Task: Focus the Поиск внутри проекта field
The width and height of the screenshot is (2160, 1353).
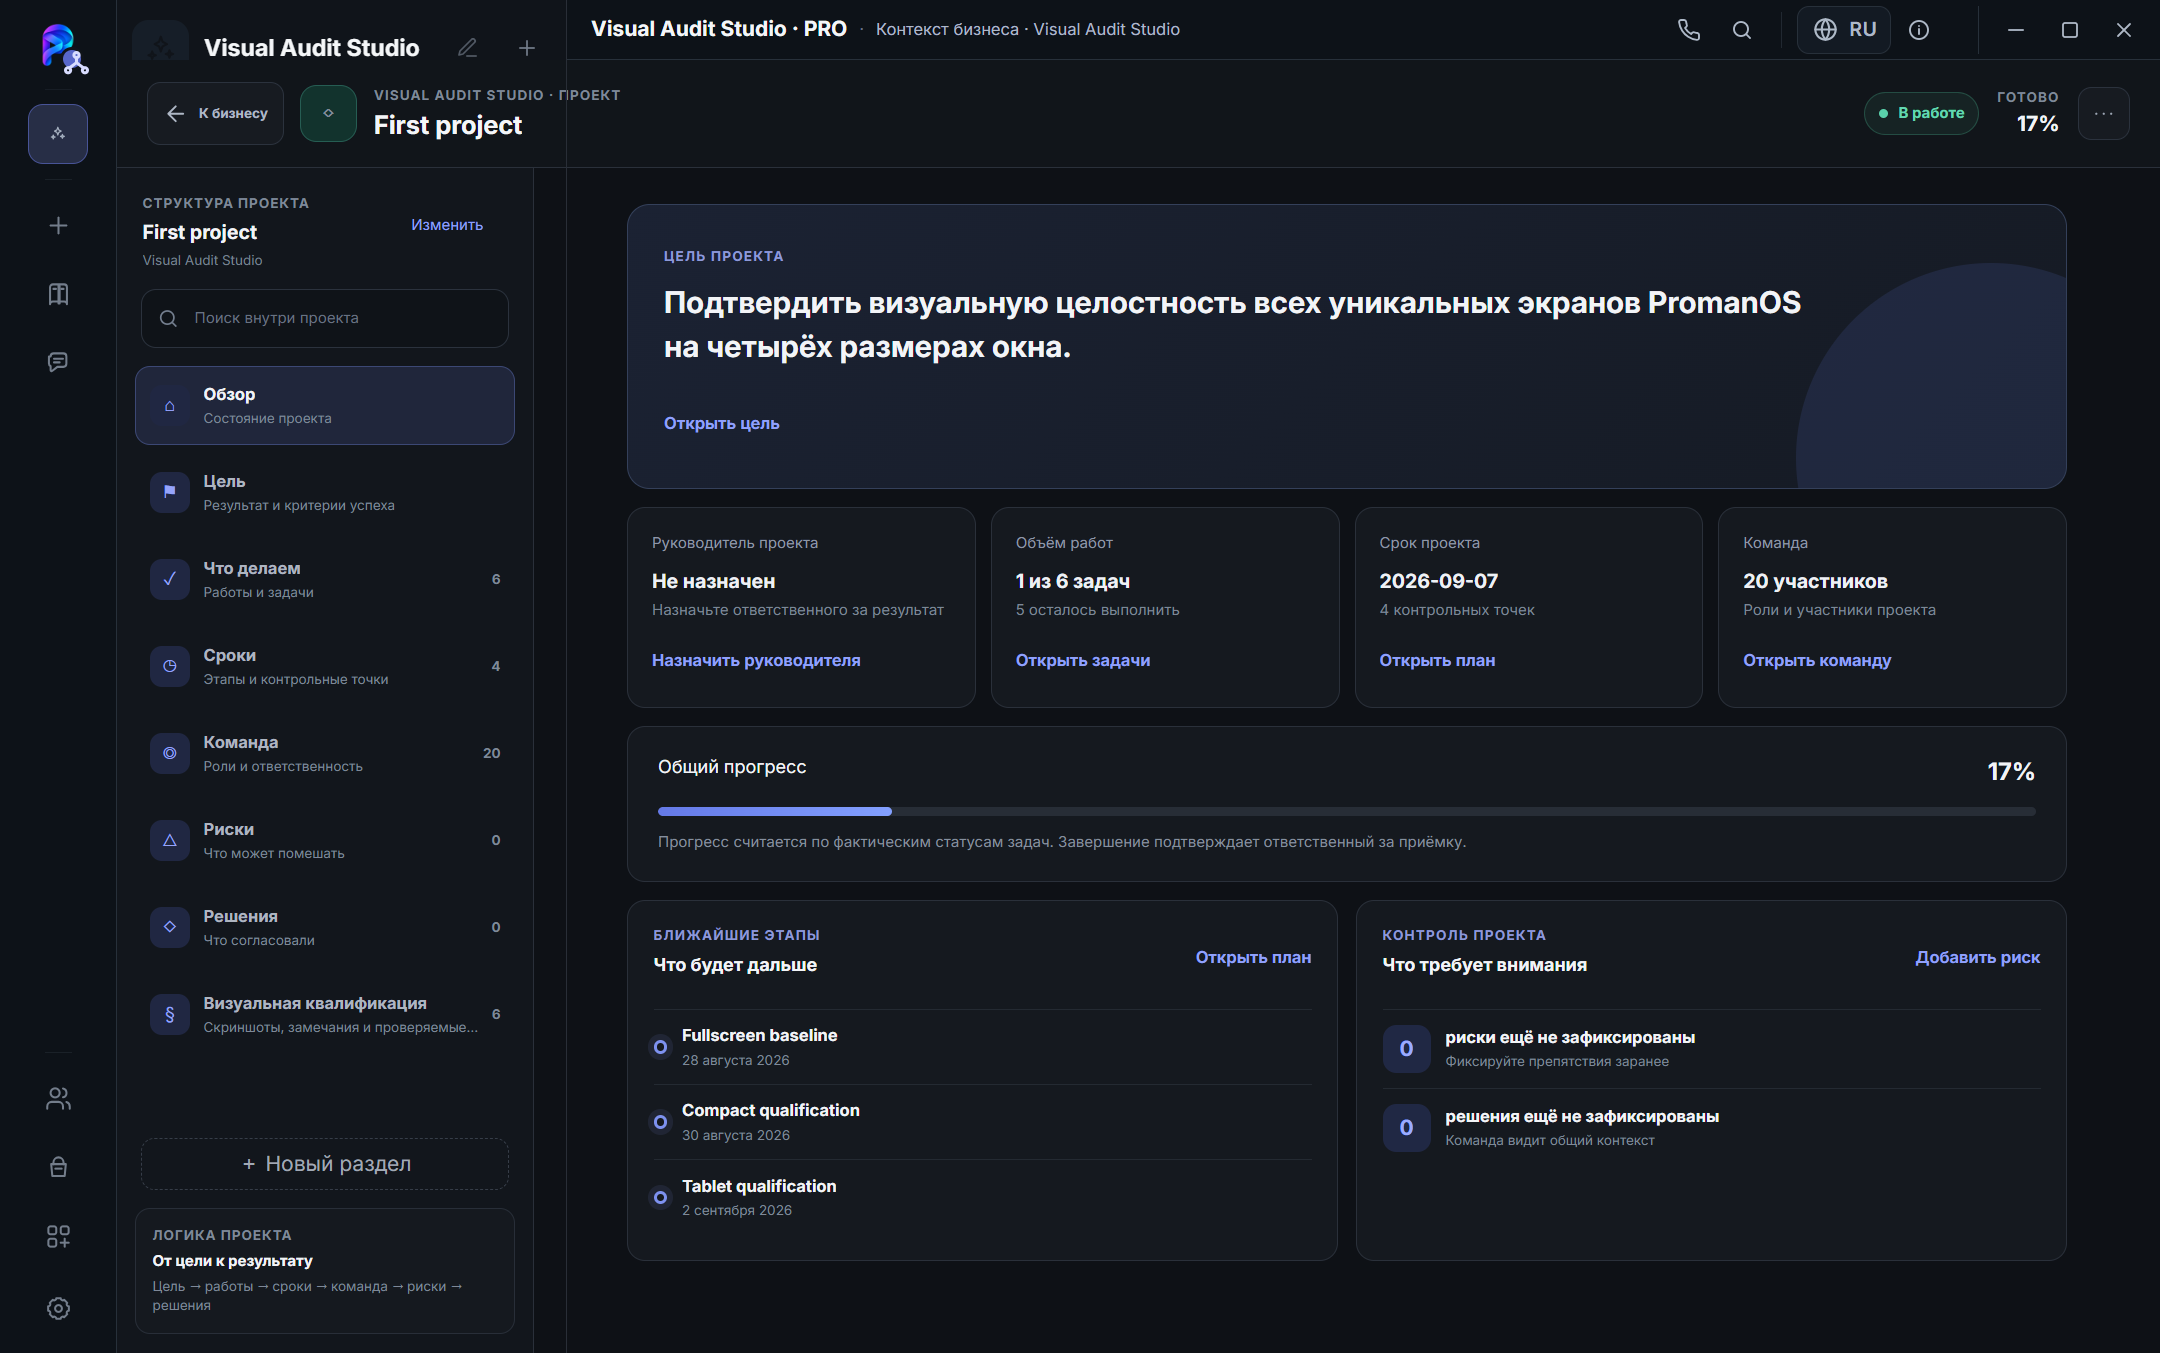Action: tap(325, 318)
